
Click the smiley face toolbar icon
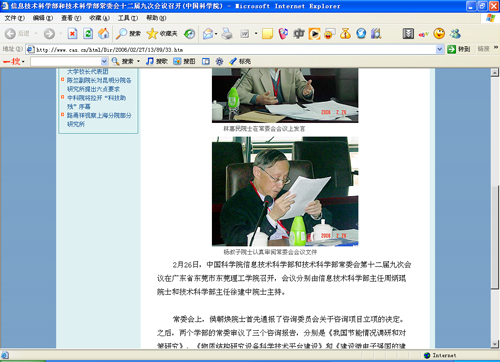(x=439, y=33)
